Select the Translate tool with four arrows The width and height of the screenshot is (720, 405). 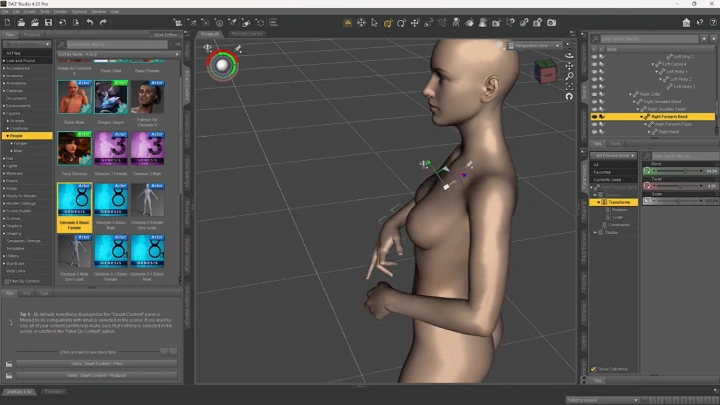(415, 22)
